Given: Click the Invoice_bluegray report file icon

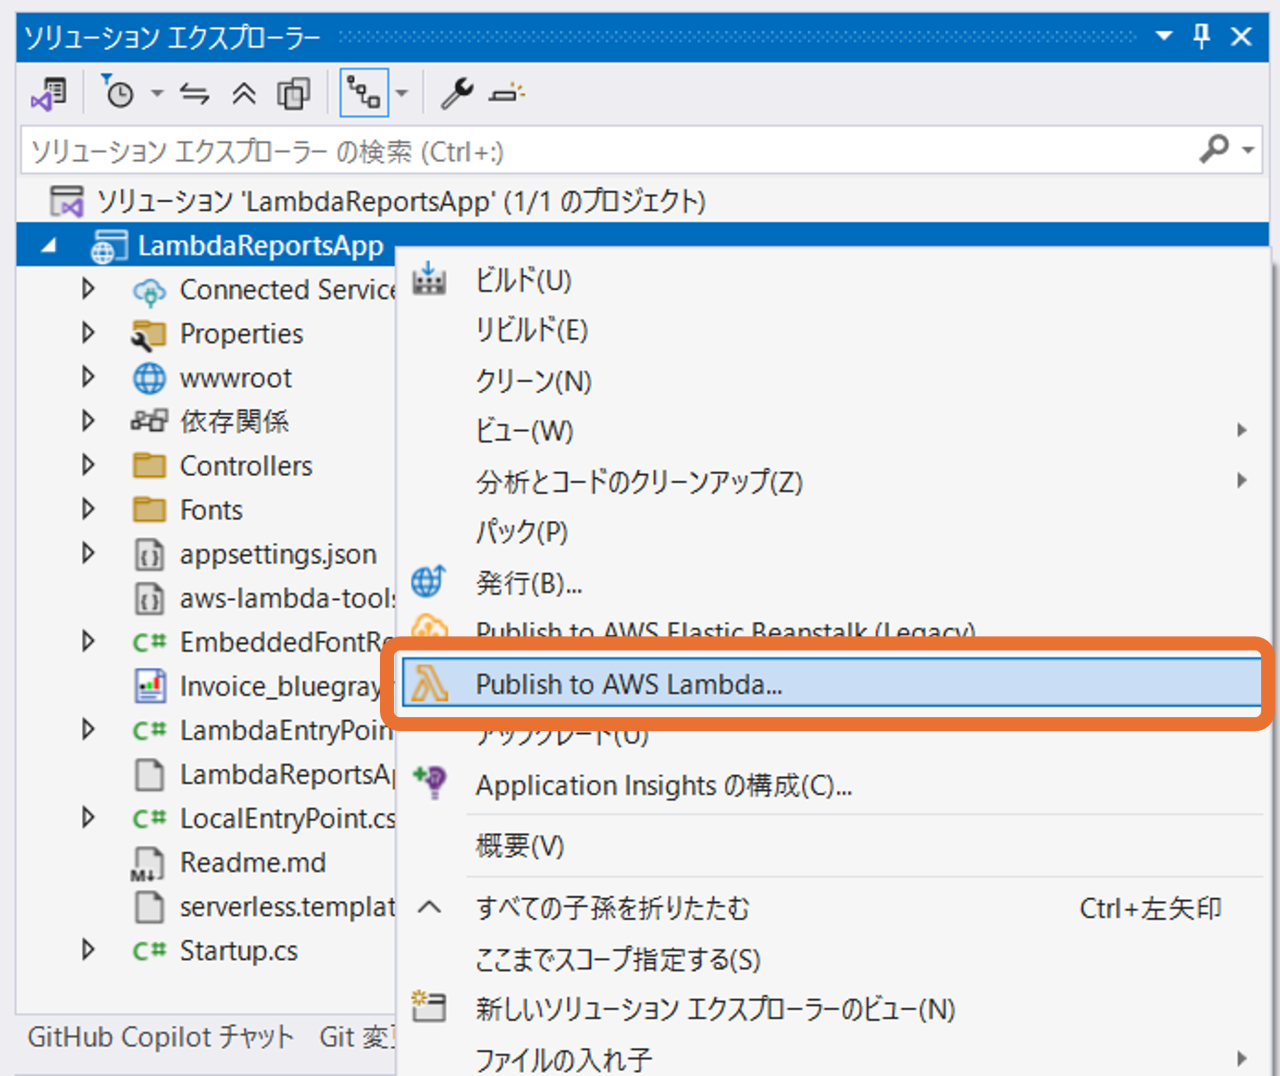Looking at the screenshot, I should (149, 686).
